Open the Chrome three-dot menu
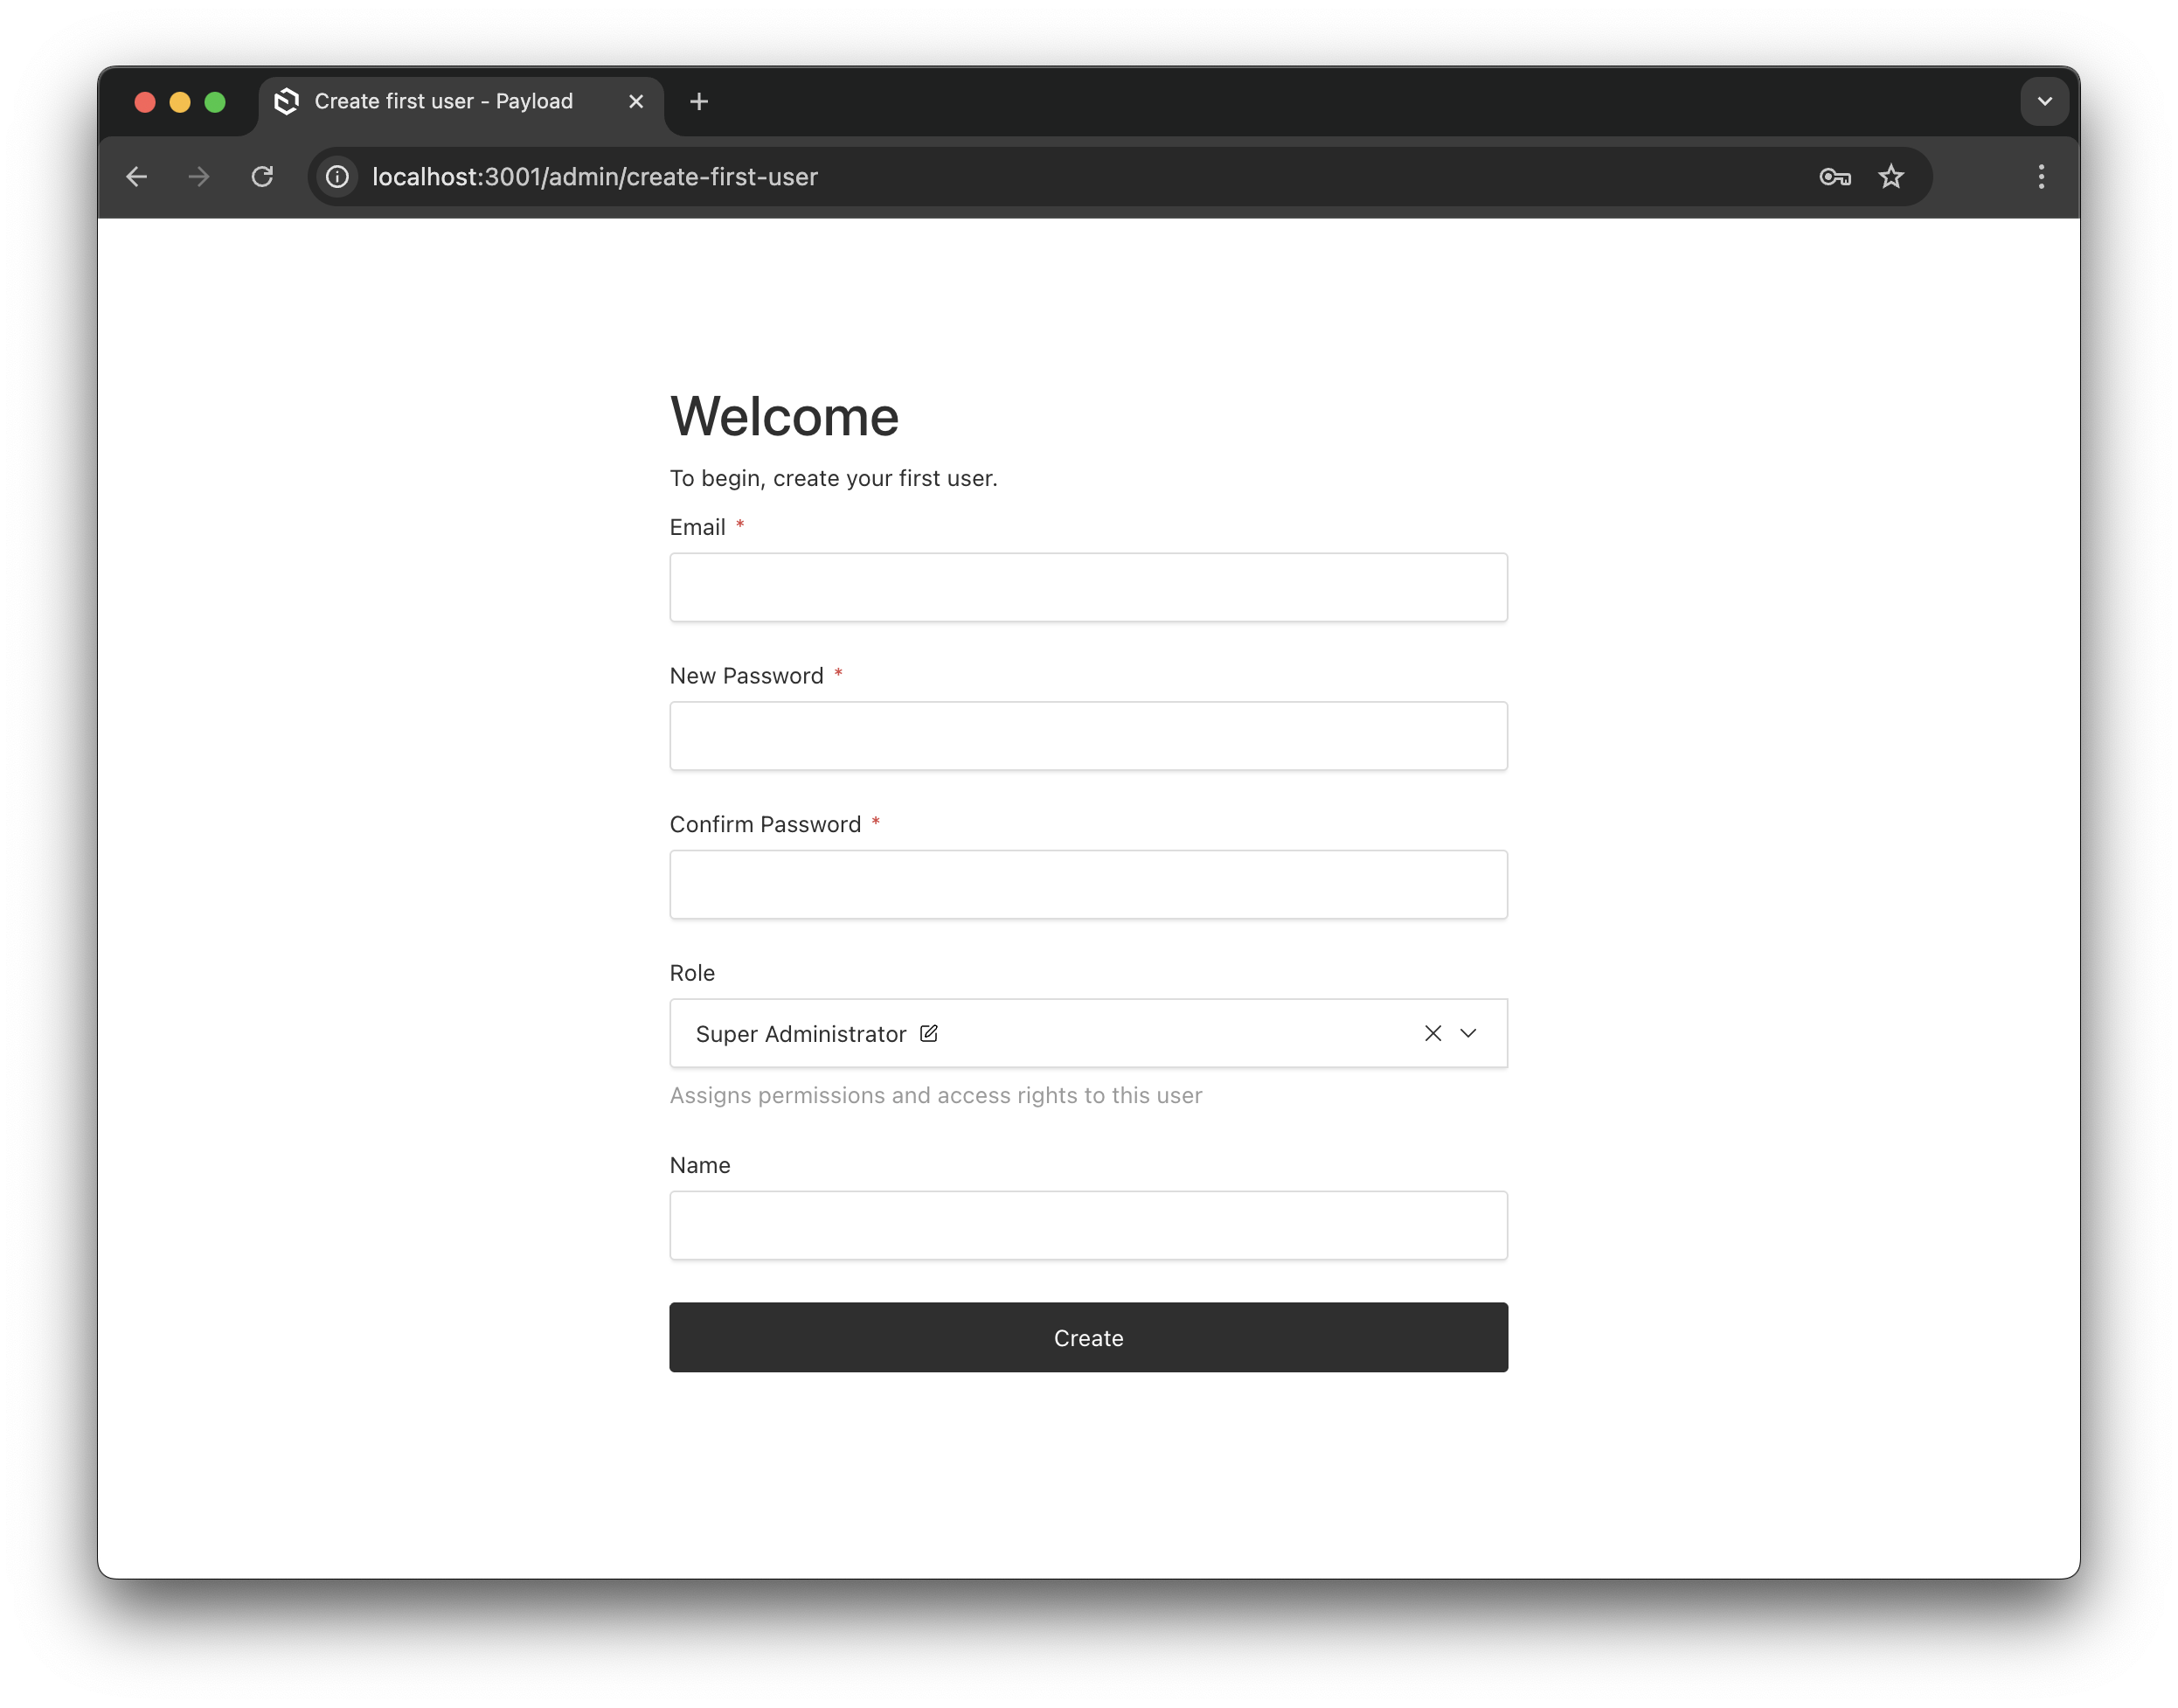This screenshot has height=1708, width=2178. [2040, 177]
